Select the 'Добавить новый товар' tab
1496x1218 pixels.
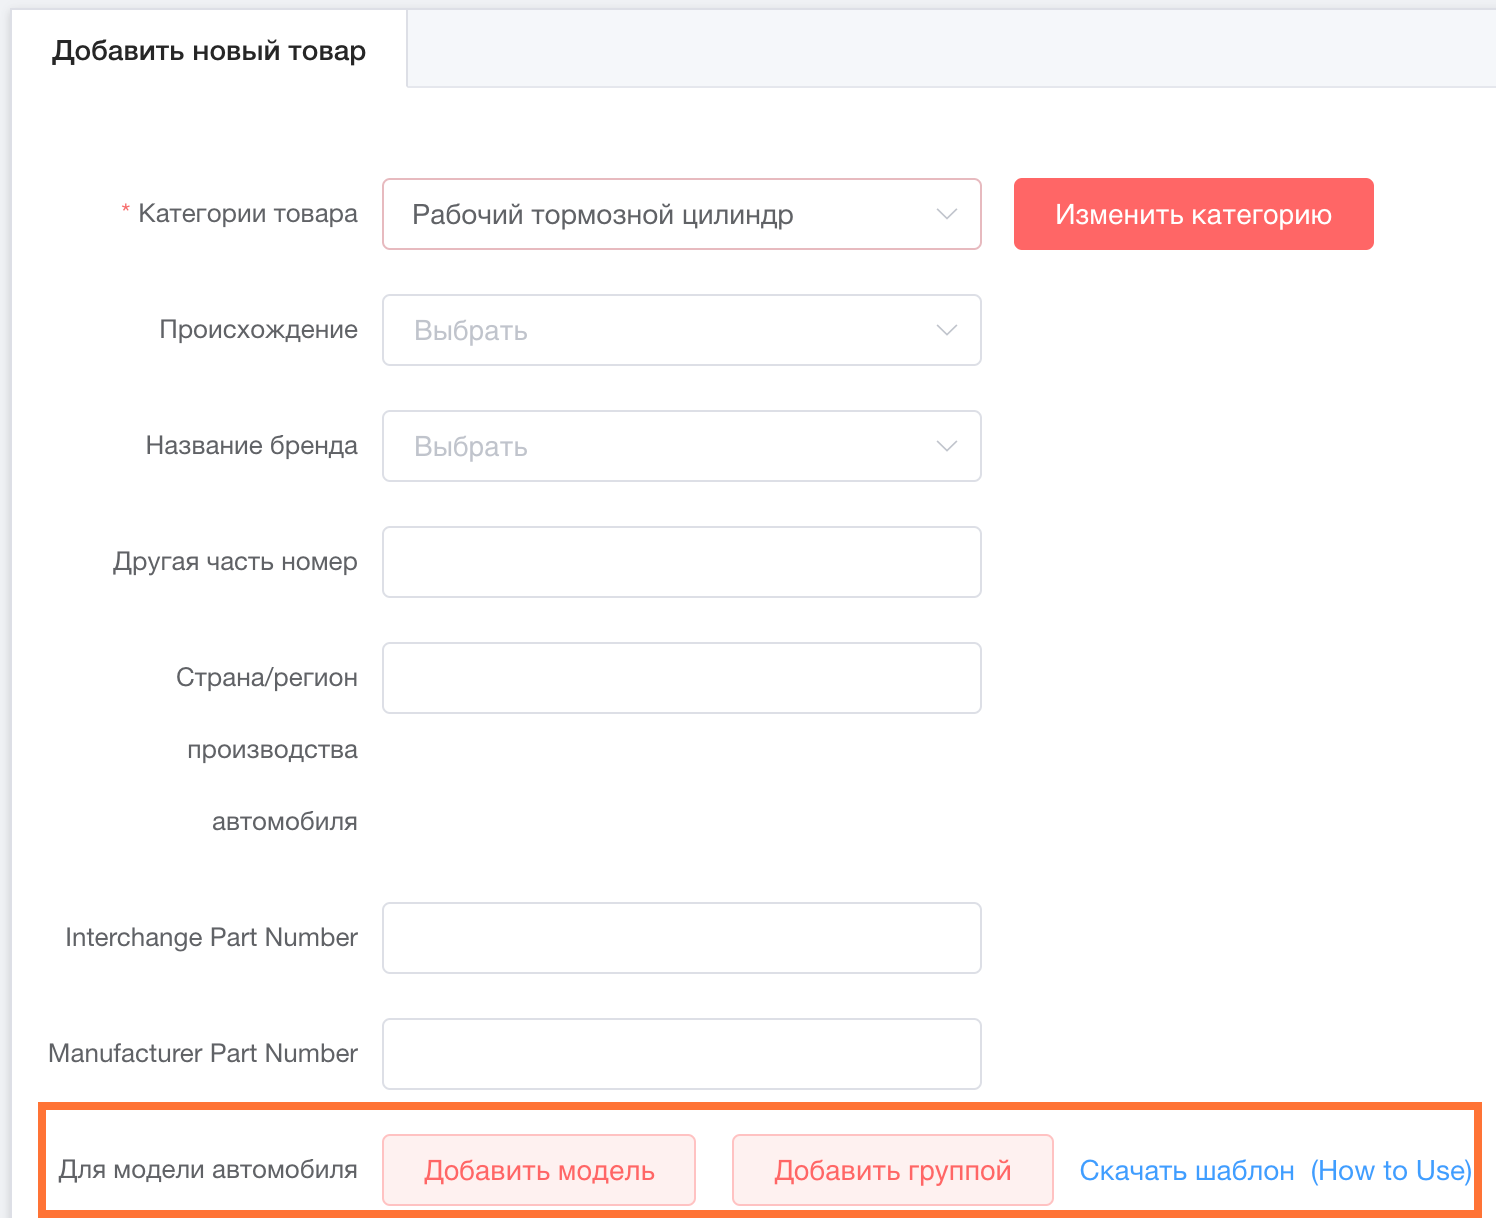[209, 51]
